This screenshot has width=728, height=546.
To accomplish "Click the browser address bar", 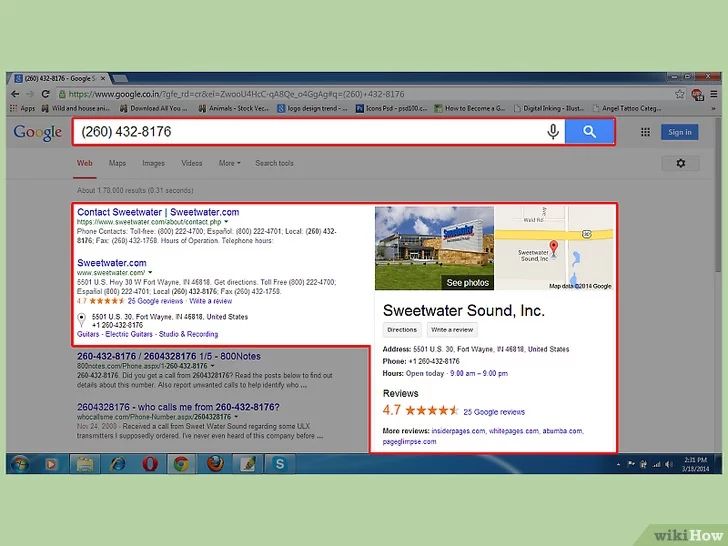I will [x=364, y=94].
